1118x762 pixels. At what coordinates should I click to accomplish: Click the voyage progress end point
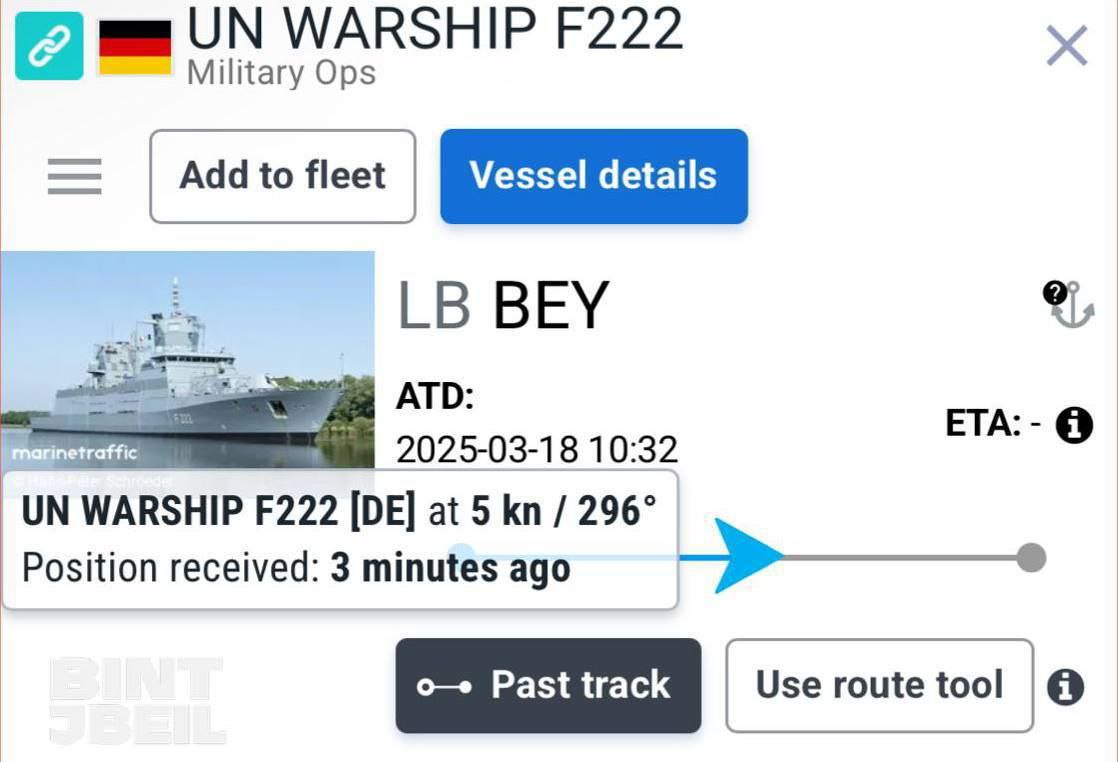1031,557
